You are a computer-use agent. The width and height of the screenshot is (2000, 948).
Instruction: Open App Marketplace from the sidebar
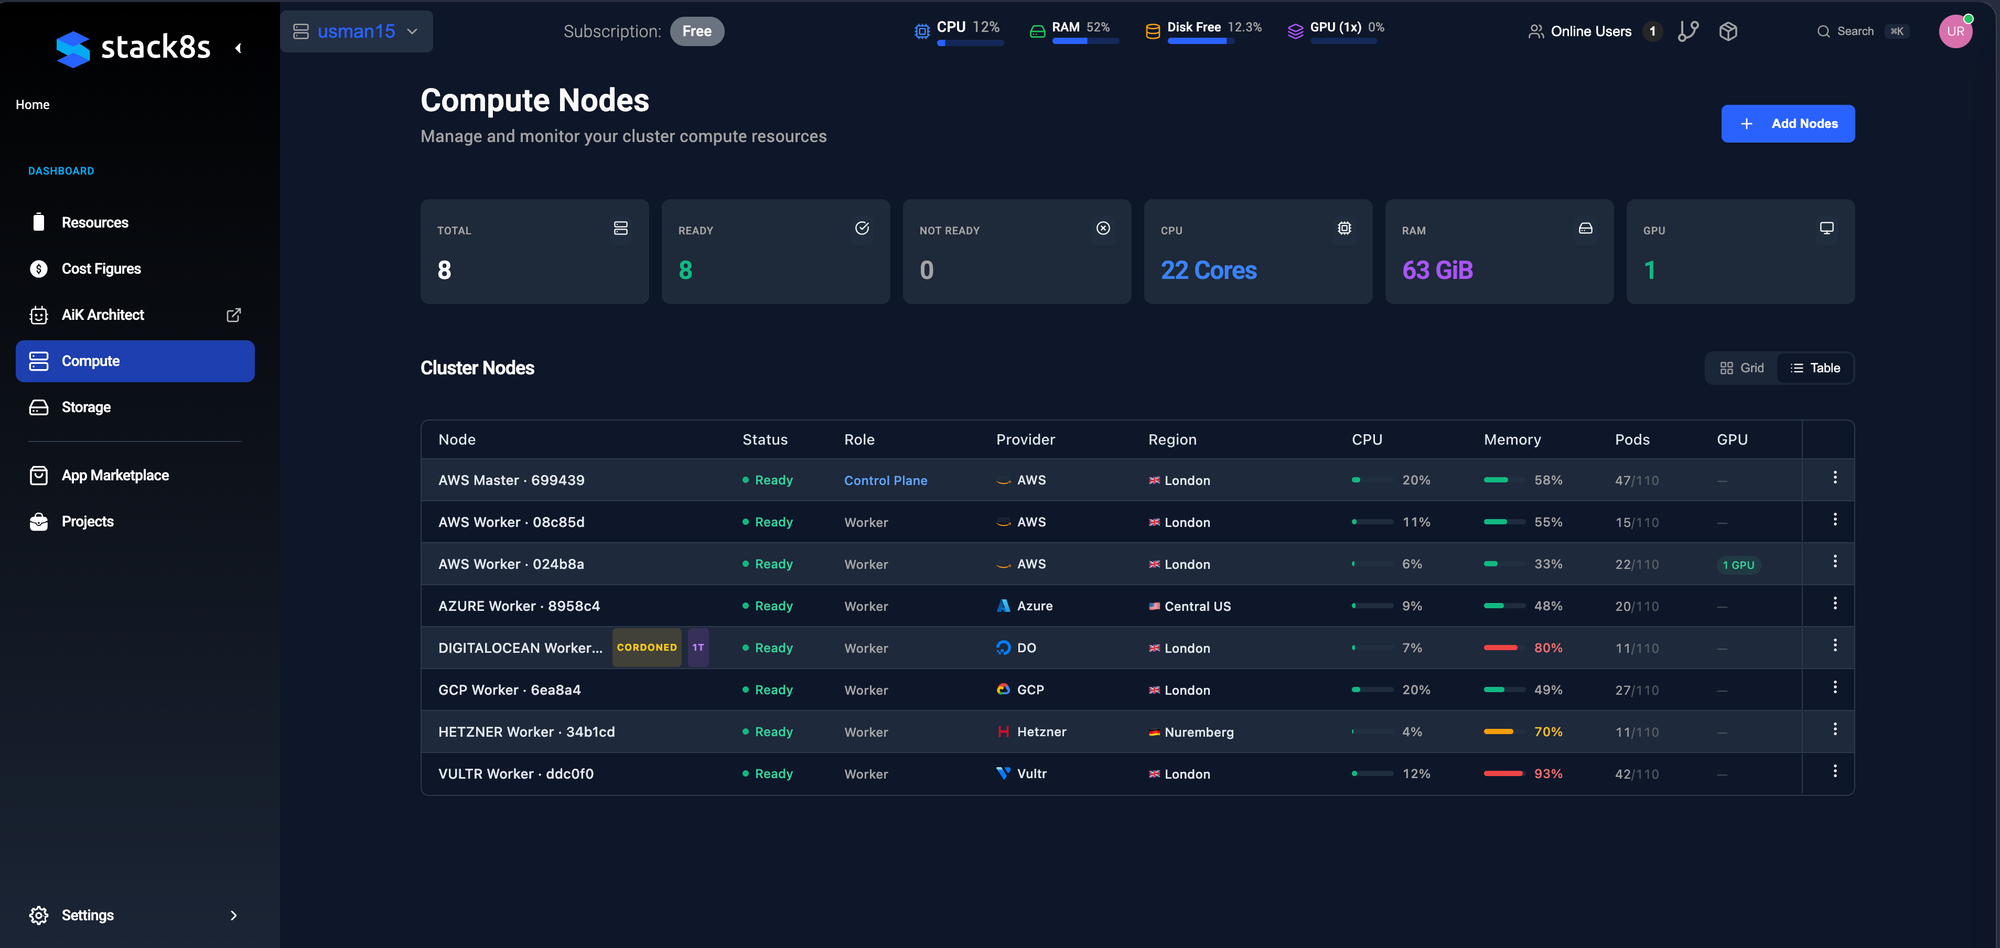(115, 475)
